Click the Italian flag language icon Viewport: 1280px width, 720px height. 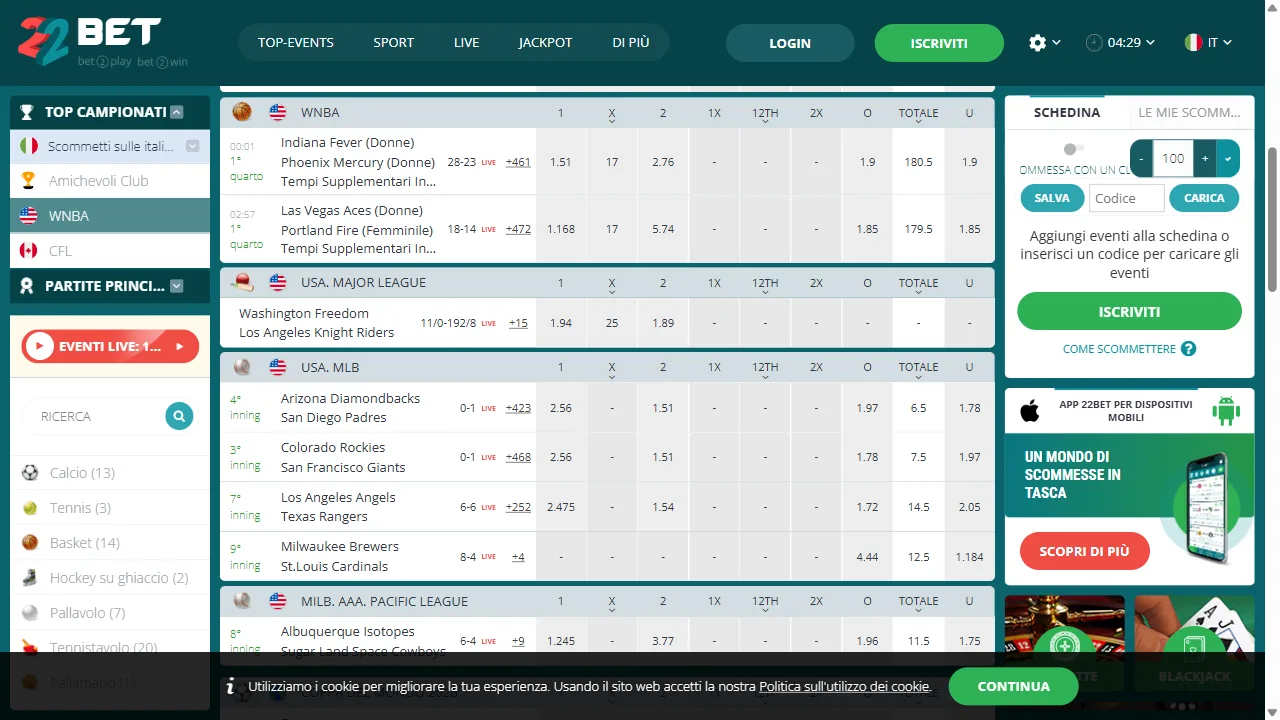pyautogui.click(x=1193, y=43)
